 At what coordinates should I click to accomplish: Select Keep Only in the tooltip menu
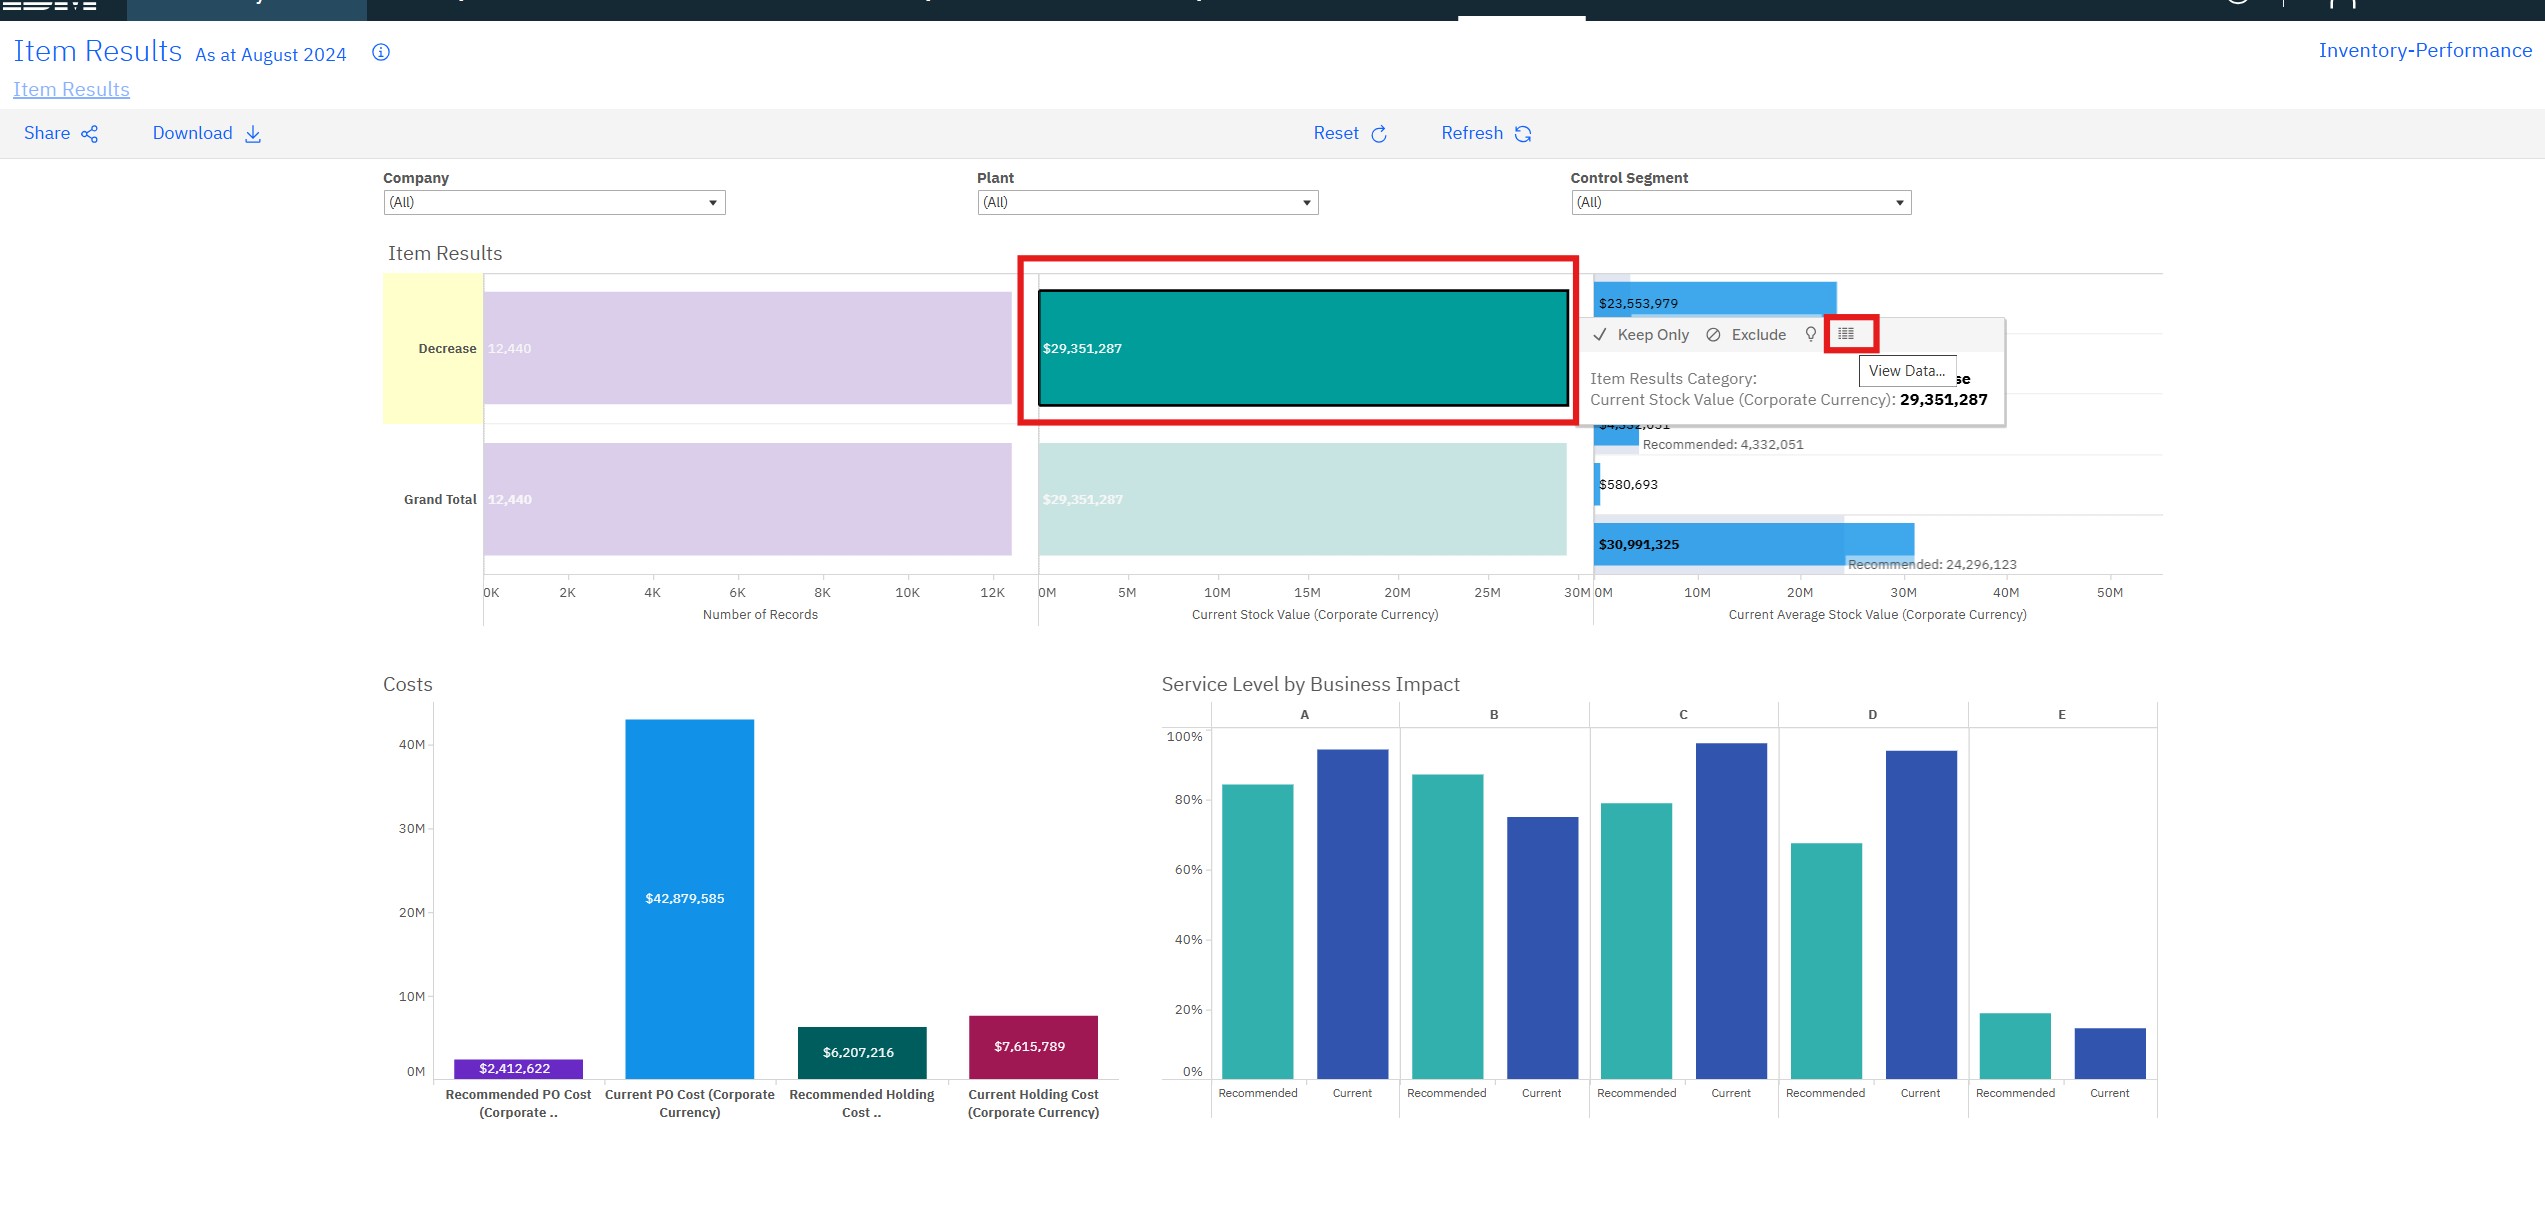1653,335
